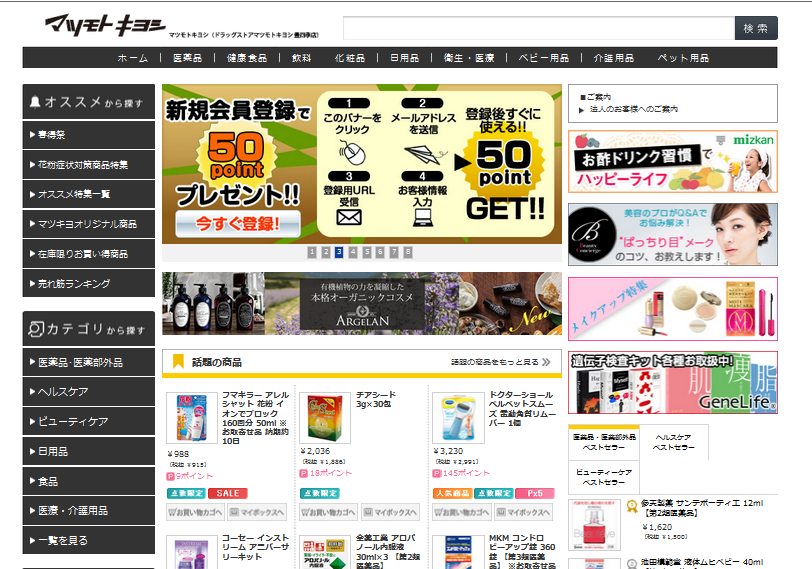Viewport: 812px width, 569px height.
Task: Add チアシード to お買い物カゴ
Action: (329, 513)
